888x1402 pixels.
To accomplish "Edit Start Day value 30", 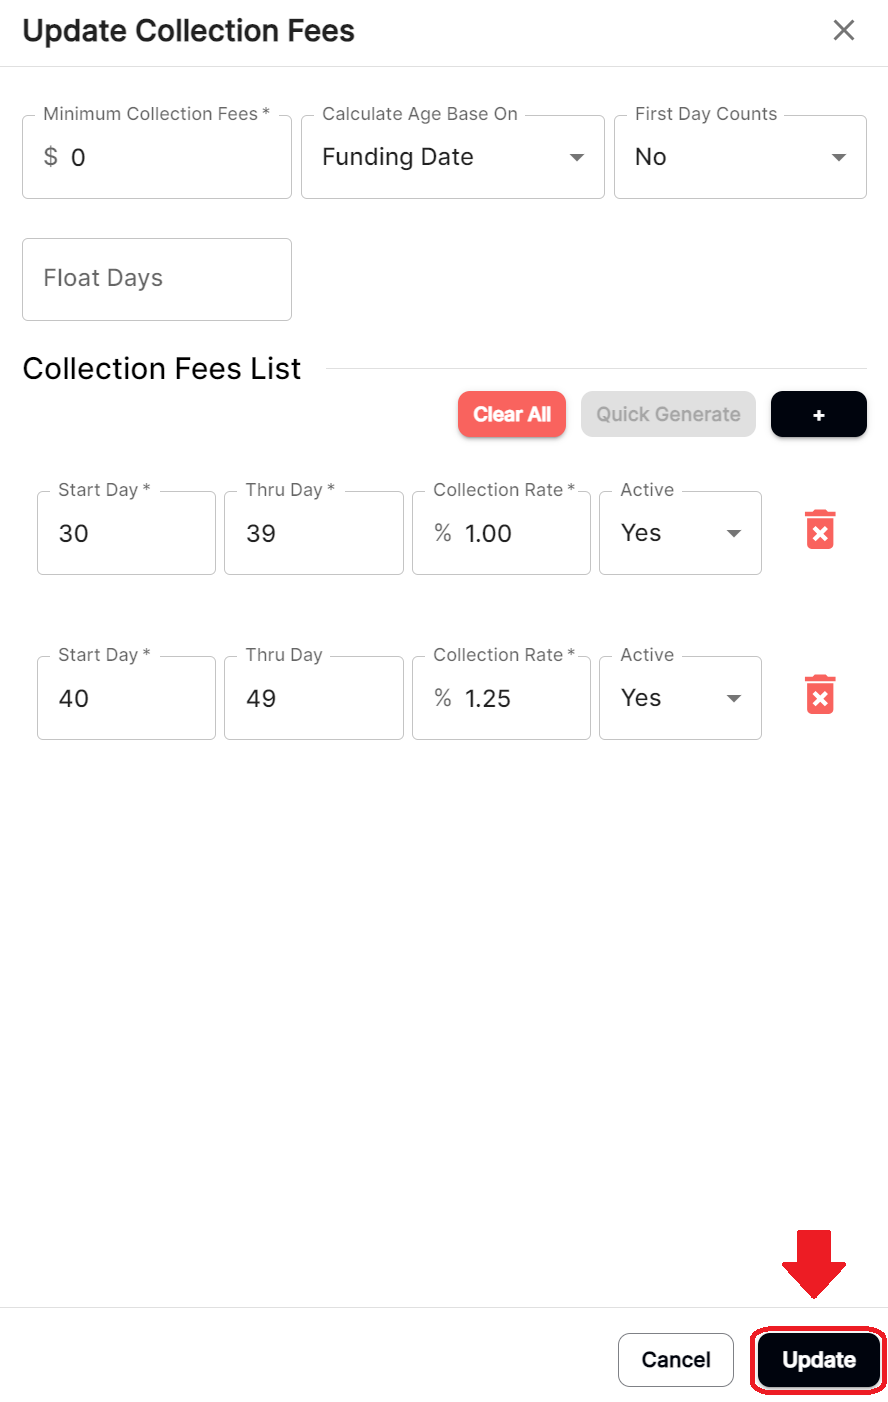I will pyautogui.click(x=126, y=534).
